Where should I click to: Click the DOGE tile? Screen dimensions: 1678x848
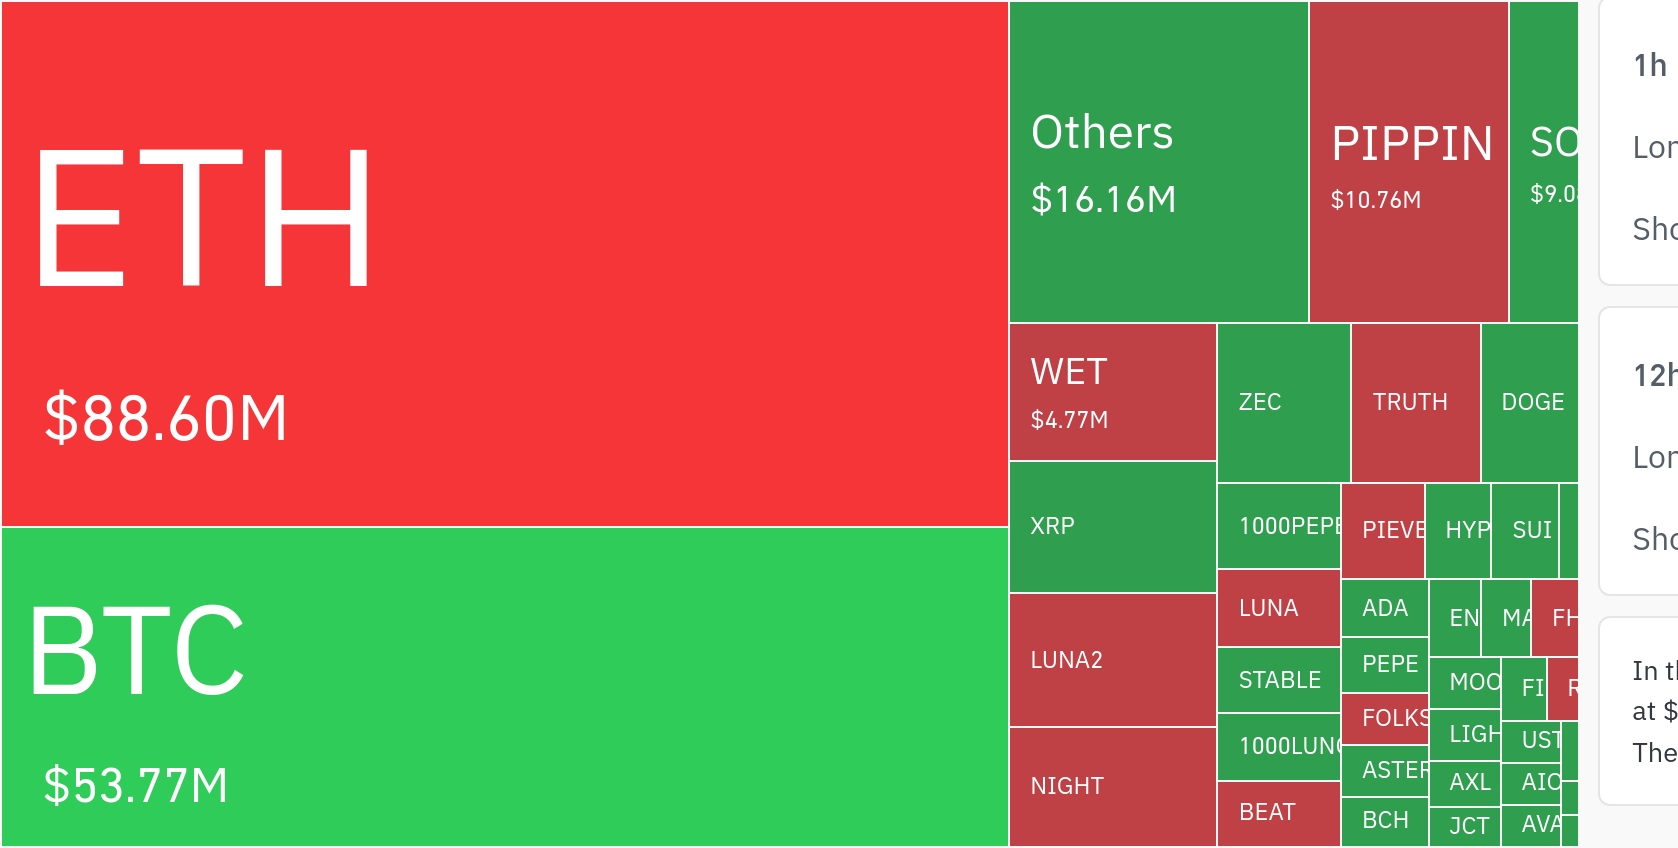(x=1529, y=402)
